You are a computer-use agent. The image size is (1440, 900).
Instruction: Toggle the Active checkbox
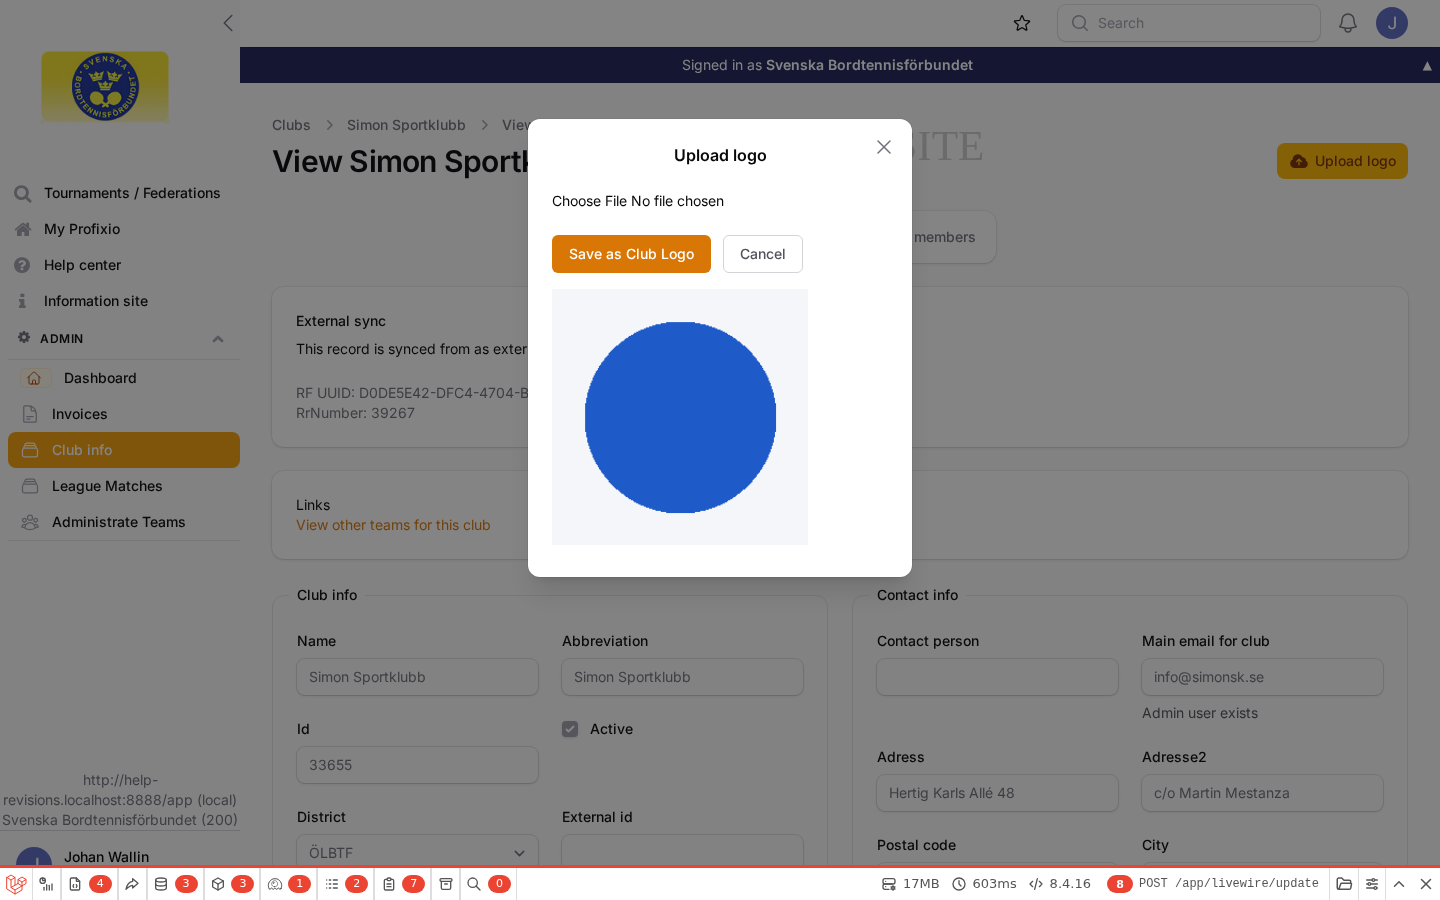coord(570,729)
